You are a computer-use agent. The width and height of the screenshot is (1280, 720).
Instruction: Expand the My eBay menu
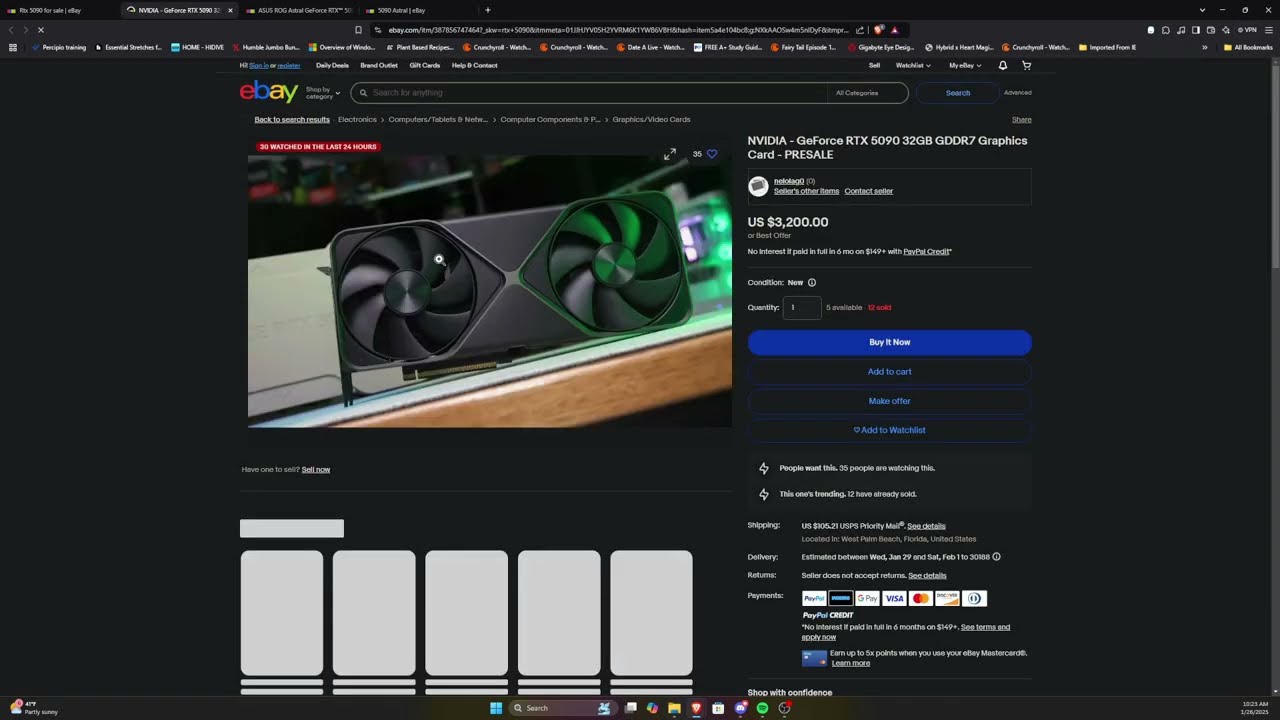pos(965,65)
